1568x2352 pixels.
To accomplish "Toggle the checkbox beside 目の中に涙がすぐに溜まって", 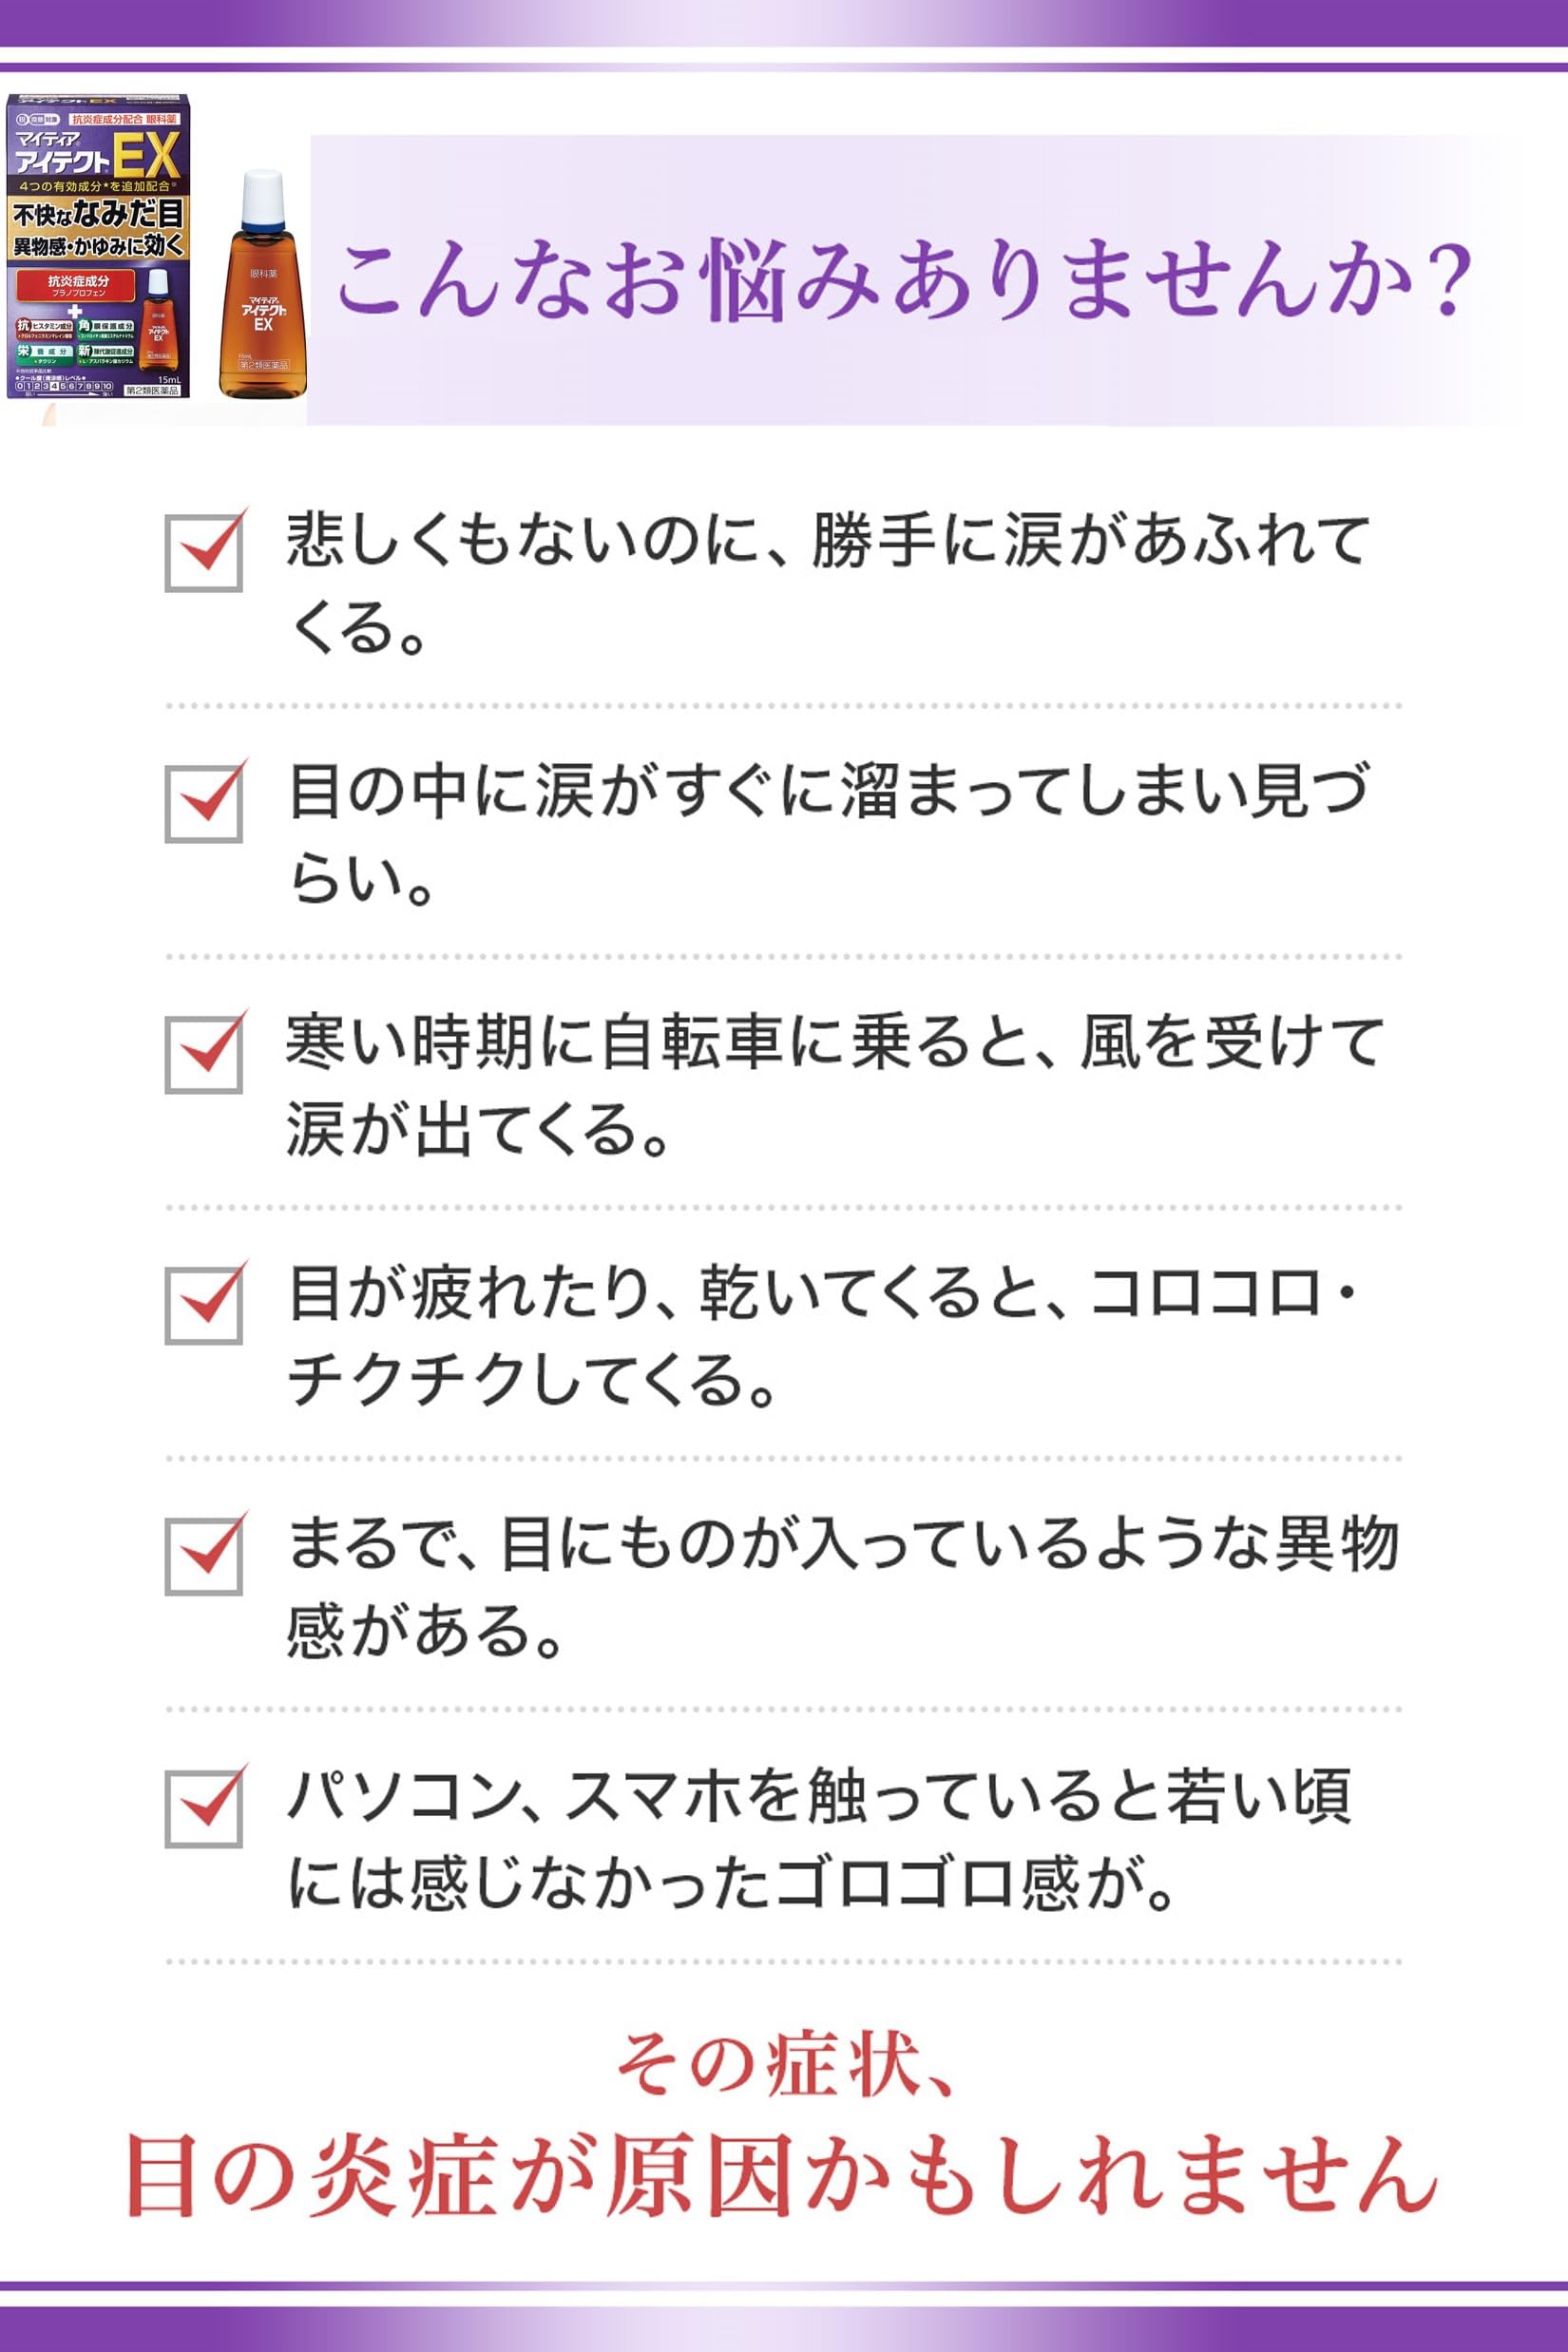I will tap(204, 804).
